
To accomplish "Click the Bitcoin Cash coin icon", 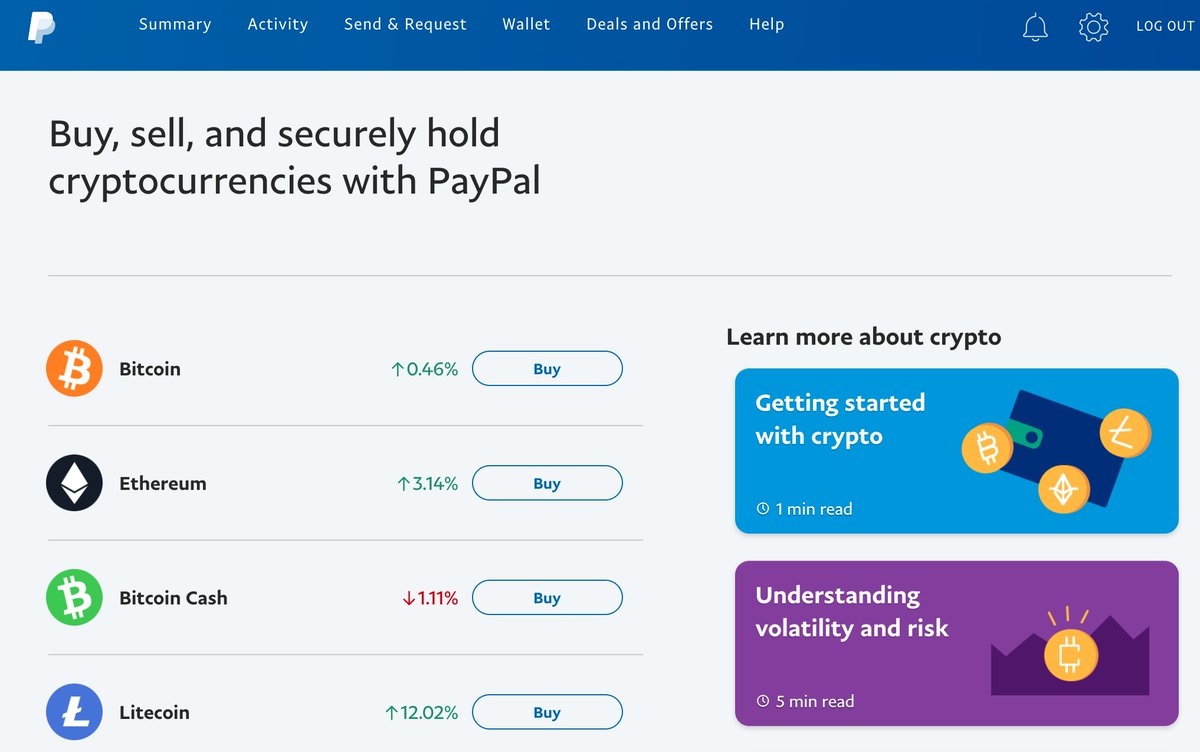I will click(74, 598).
